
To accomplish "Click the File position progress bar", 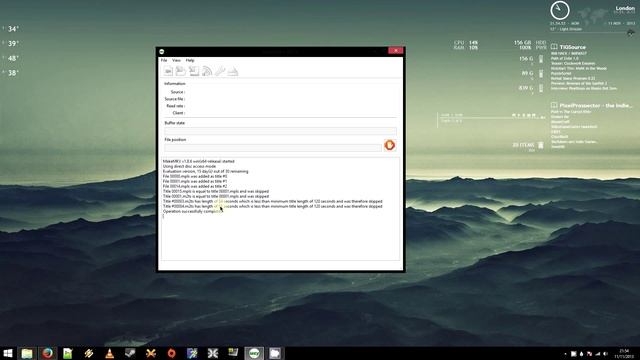I will pos(273,148).
